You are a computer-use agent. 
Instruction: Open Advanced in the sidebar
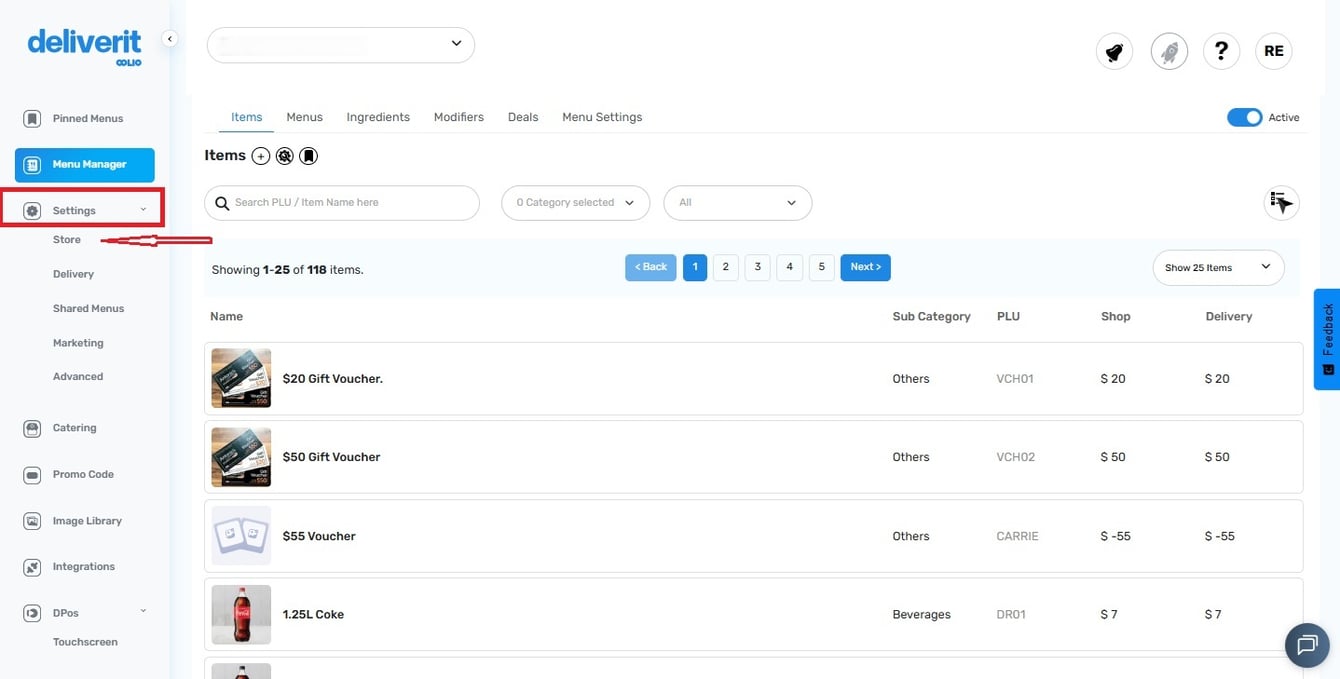pos(78,377)
